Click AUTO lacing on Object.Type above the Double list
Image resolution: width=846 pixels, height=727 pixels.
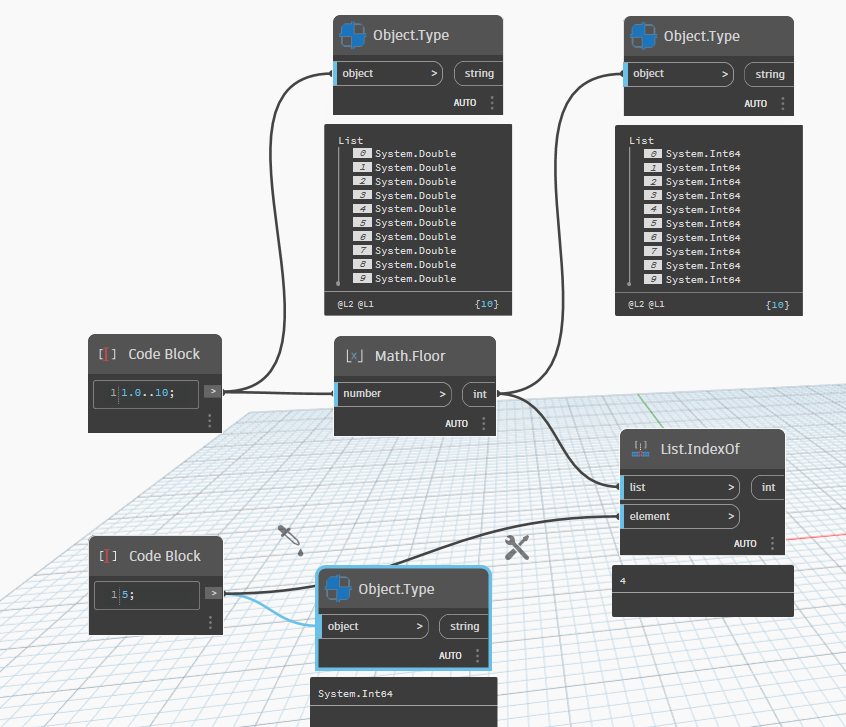pyautogui.click(x=465, y=103)
